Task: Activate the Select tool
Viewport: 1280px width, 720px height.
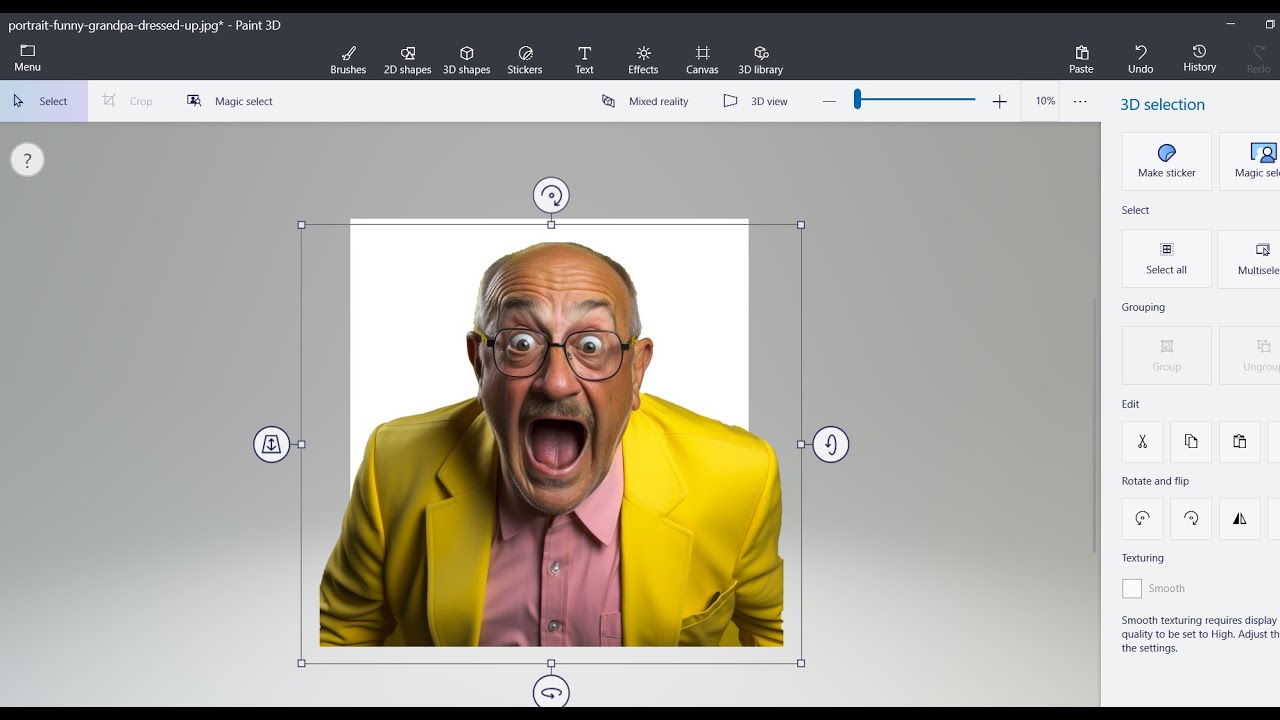Action: coord(44,101)
